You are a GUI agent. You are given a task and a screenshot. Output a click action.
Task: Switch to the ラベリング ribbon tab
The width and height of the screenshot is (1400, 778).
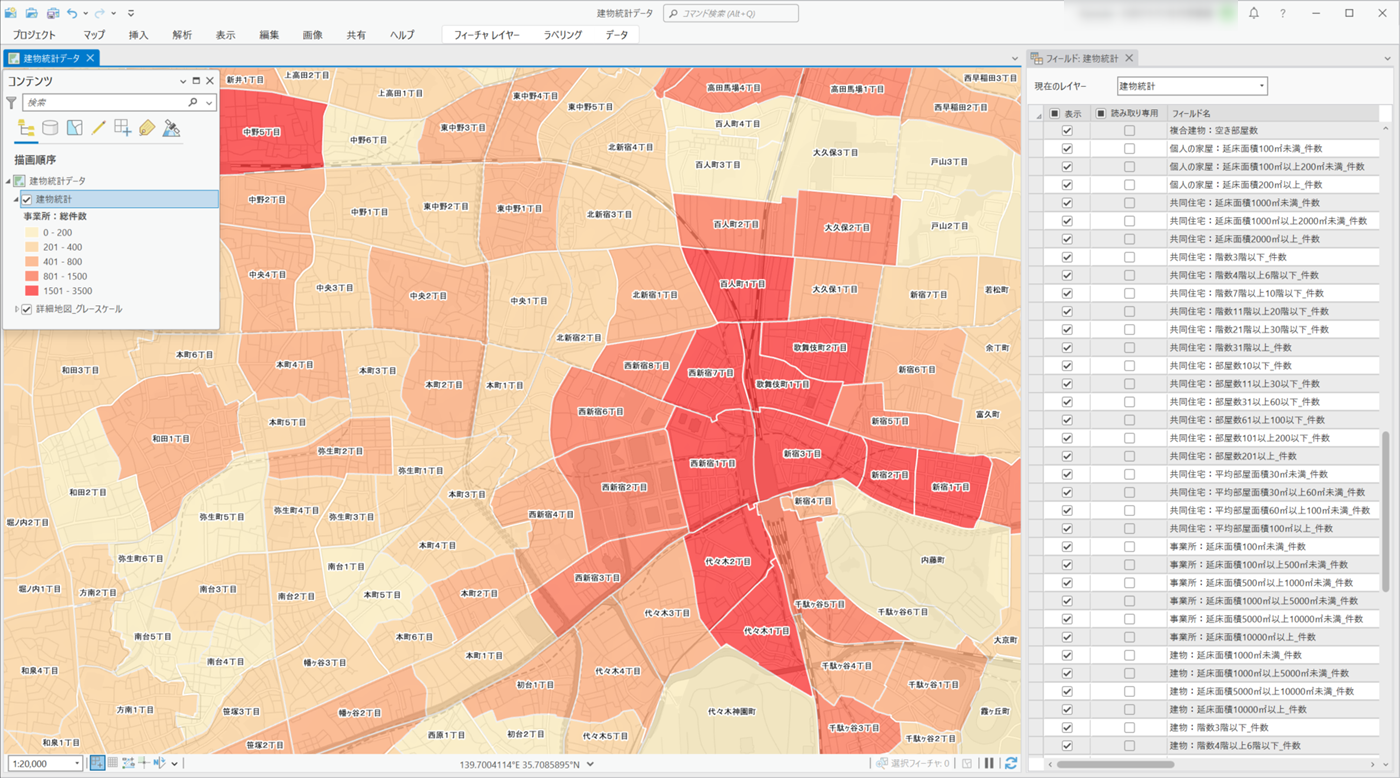pos(562,34)
